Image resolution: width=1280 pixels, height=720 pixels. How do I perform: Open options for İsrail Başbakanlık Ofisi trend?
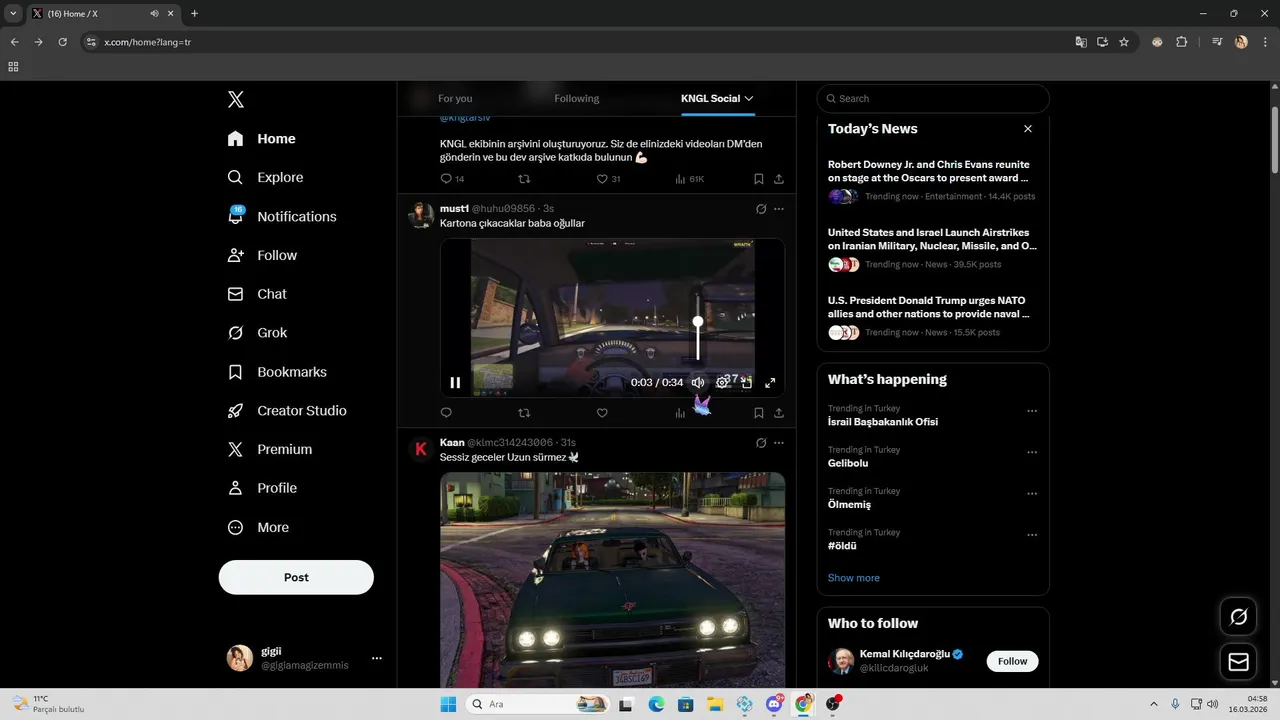tap(1032, 411)
